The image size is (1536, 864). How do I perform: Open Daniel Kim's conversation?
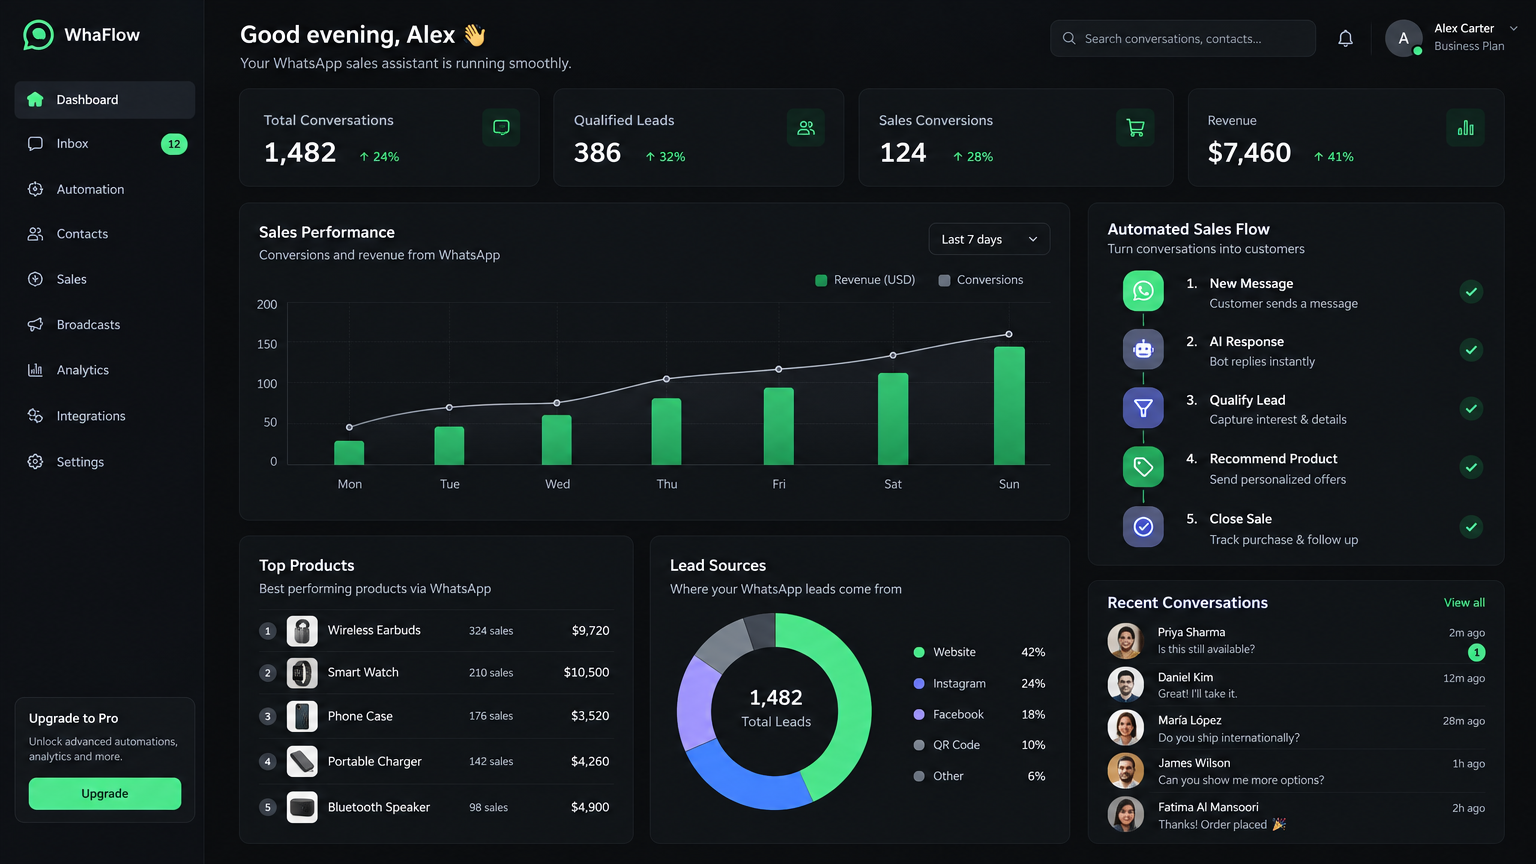coord(1296,685)
